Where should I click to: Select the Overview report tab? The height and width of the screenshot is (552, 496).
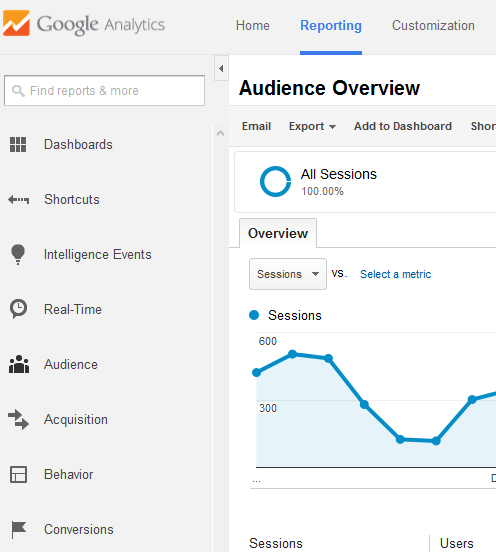[278, 233]
